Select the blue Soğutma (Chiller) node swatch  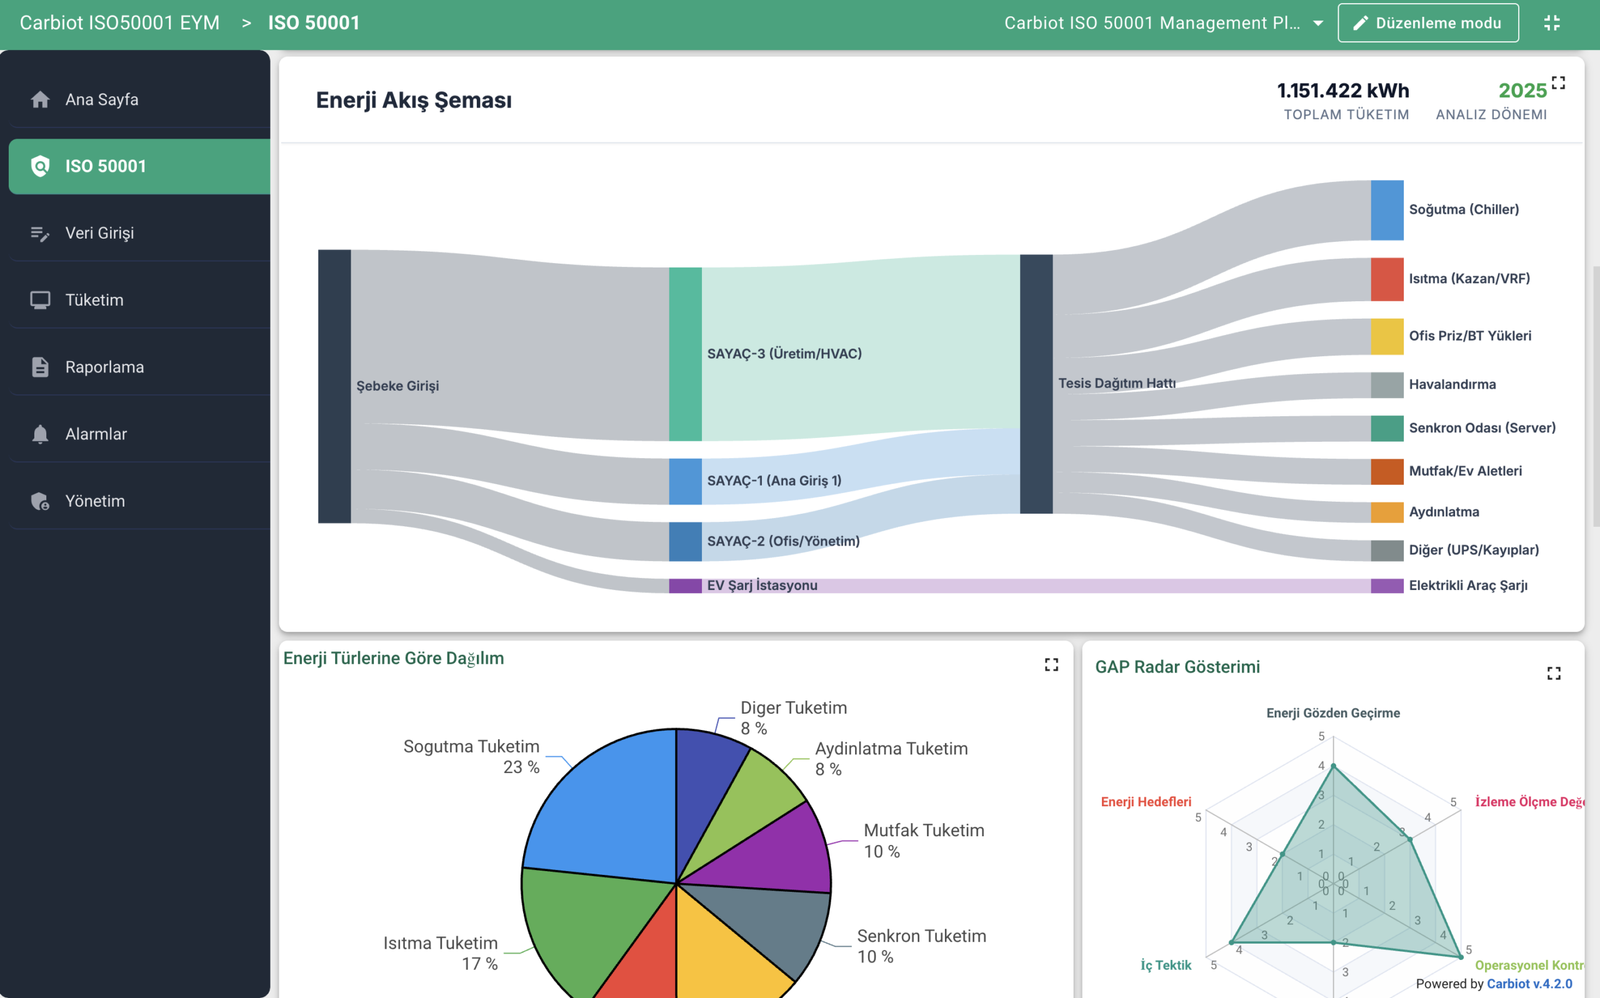1386,210
